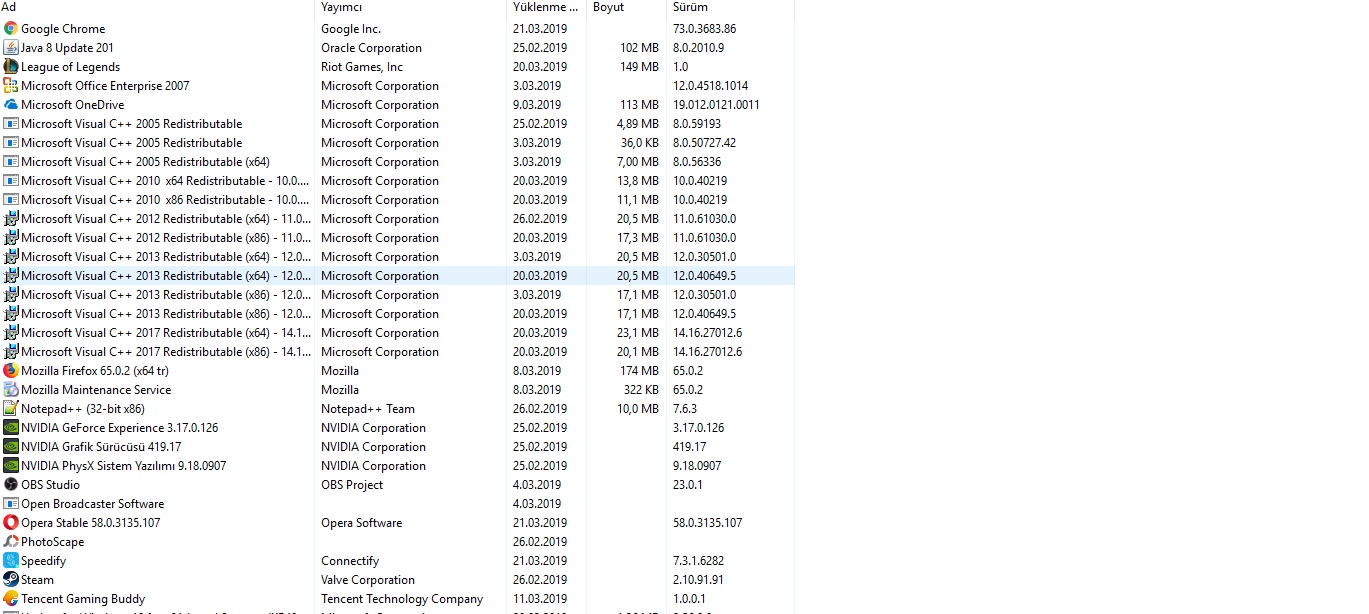Click the Opera Stable icon
The image size is (1369, 614).
coord(11,523)
